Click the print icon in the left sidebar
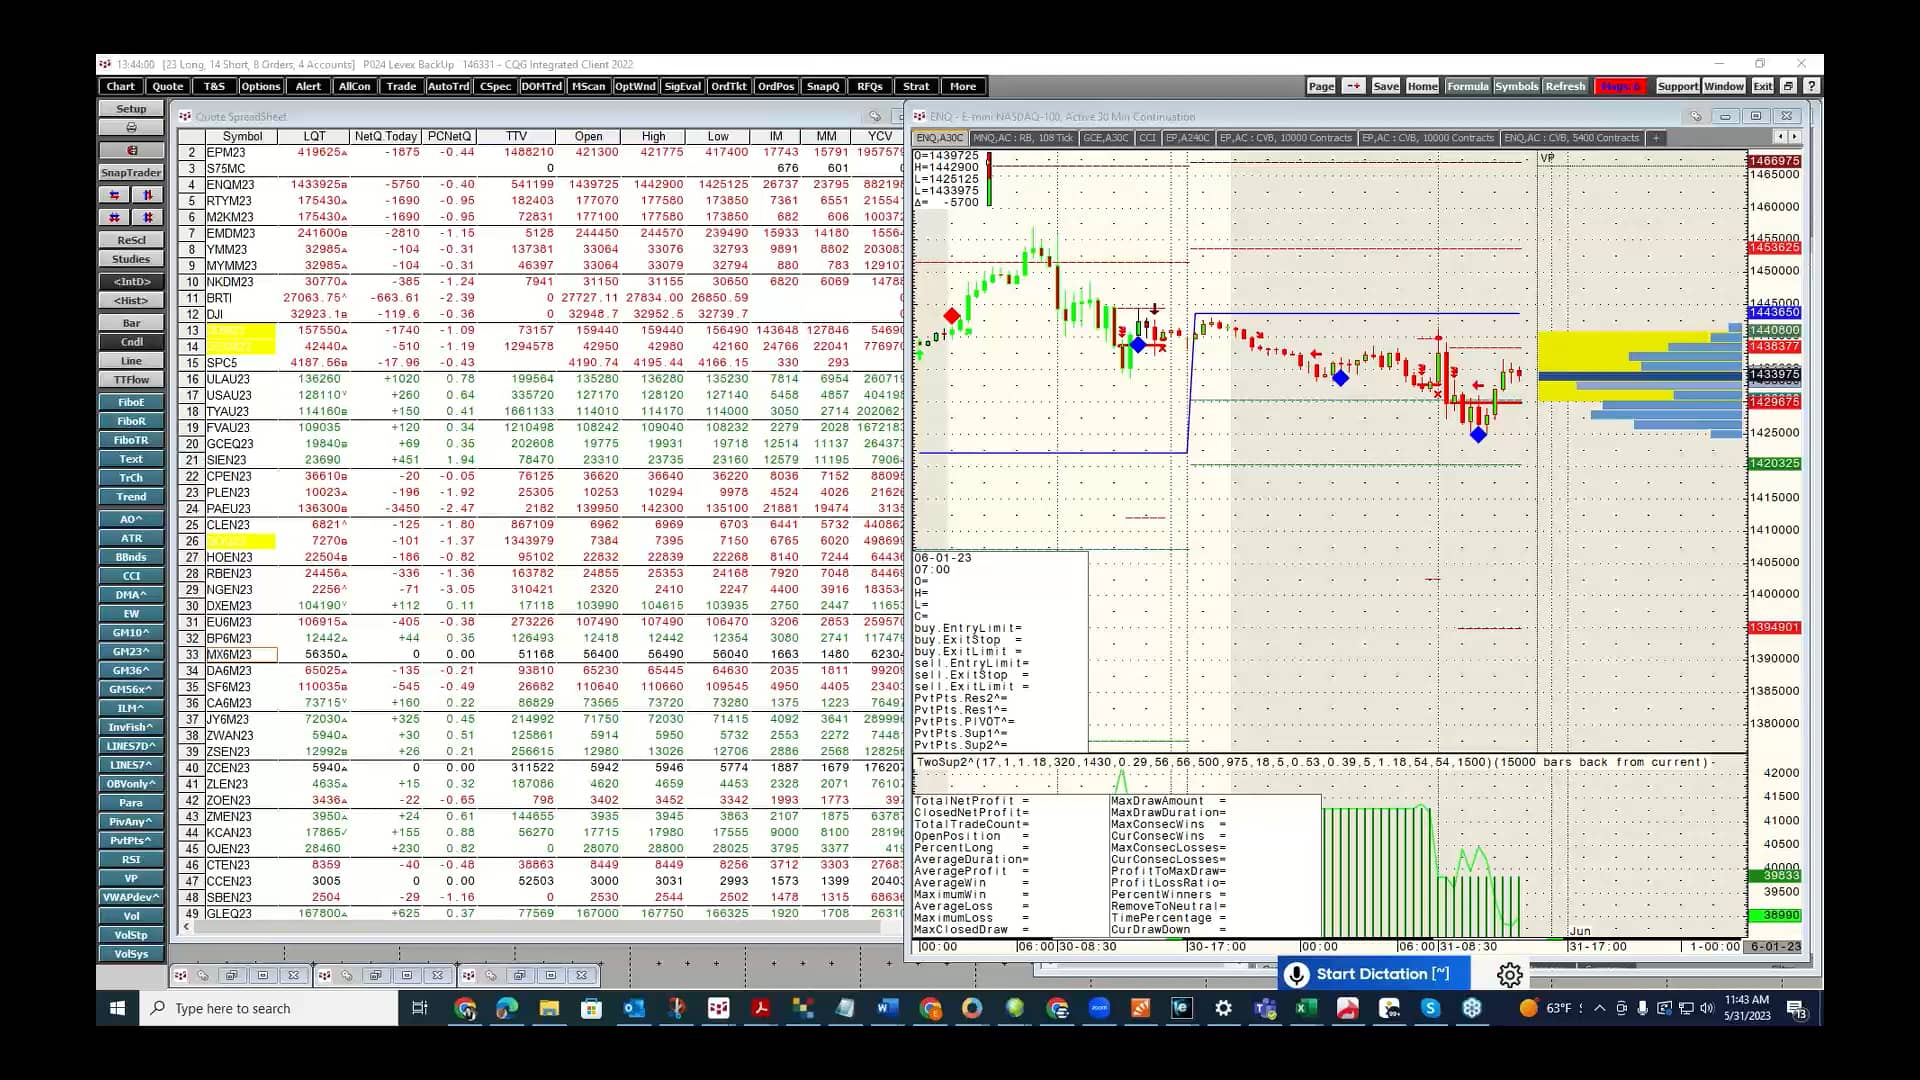Image resolution: width=1920 pixels, height=1080 pixels. click(x=130, y=127)
